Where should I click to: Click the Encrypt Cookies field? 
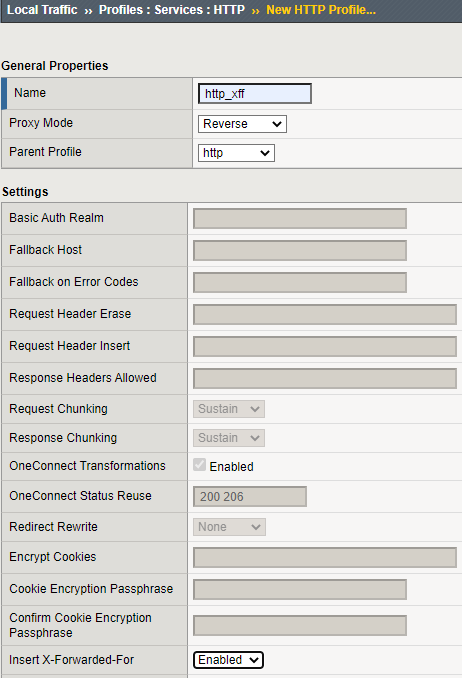325,557
